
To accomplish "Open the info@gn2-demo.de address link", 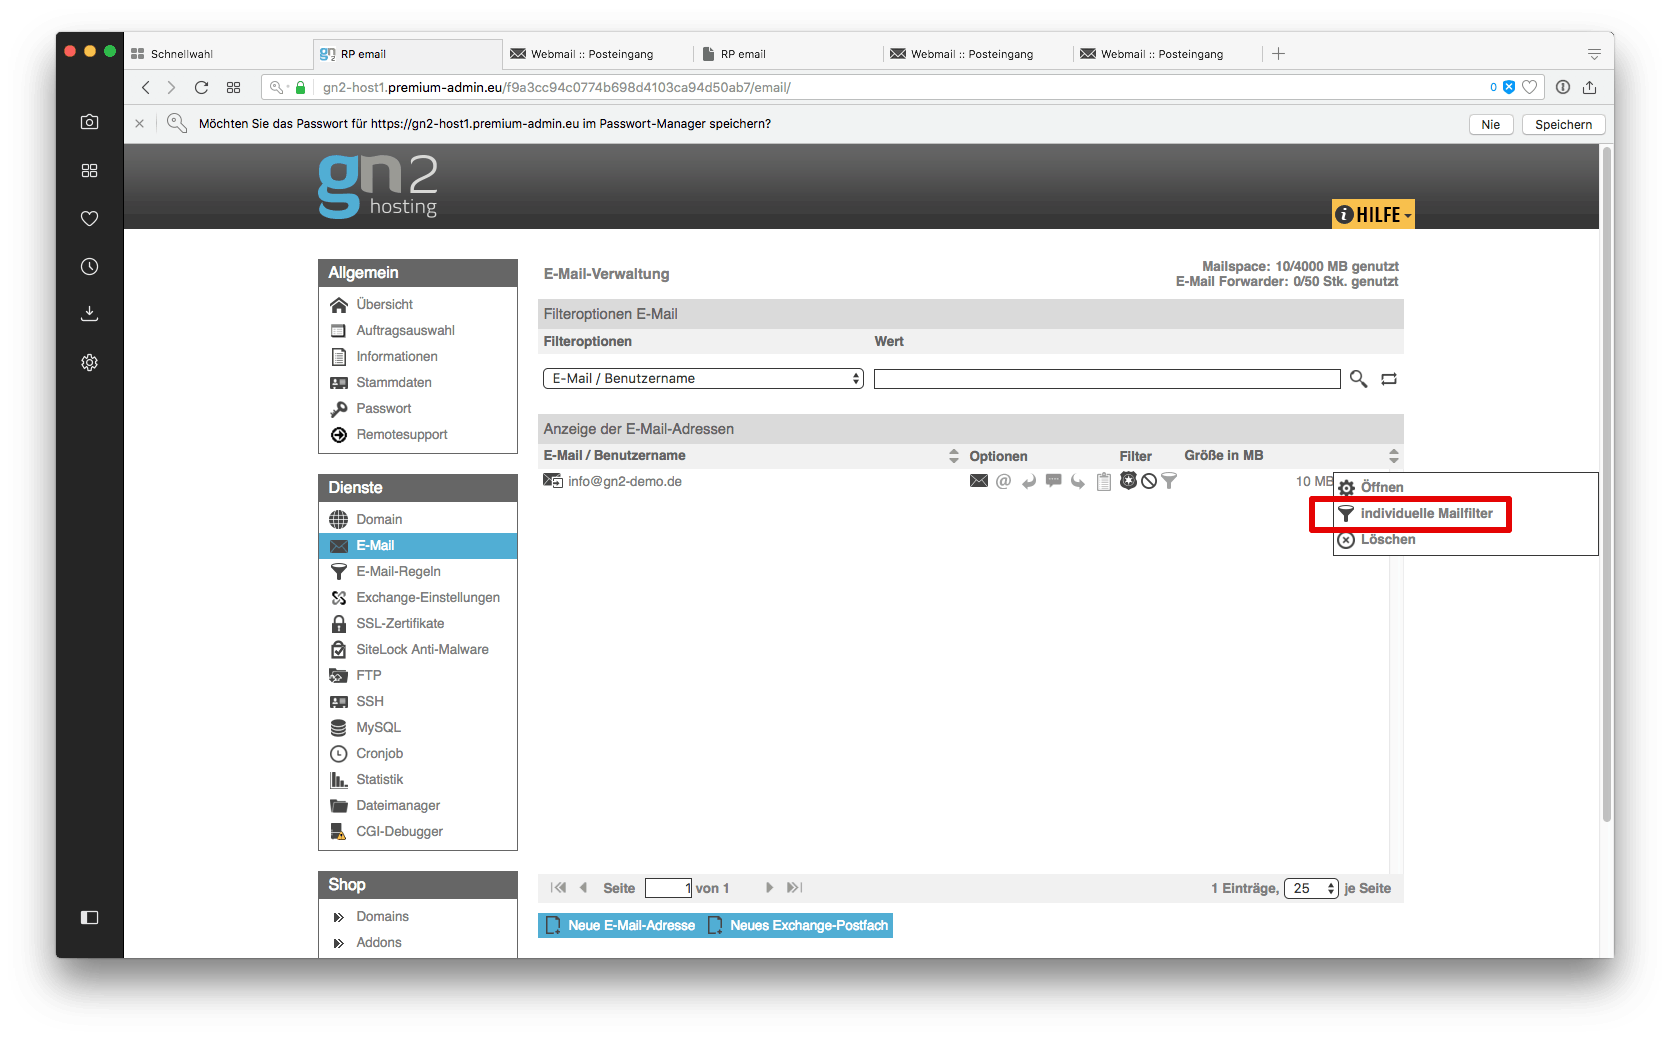I will [x=625, y=481].
